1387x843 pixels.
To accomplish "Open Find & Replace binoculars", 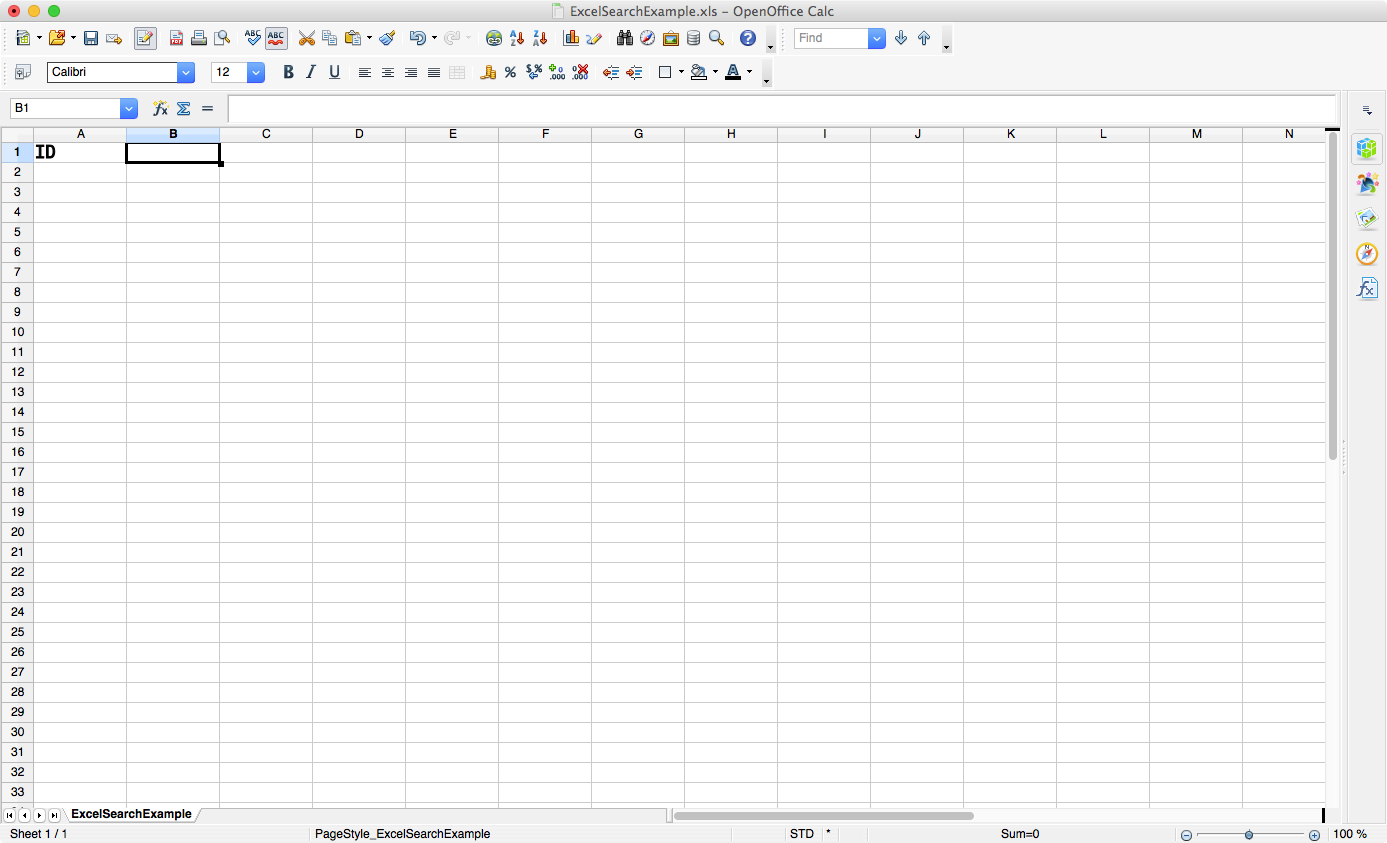I will click(x=625, y=38).
